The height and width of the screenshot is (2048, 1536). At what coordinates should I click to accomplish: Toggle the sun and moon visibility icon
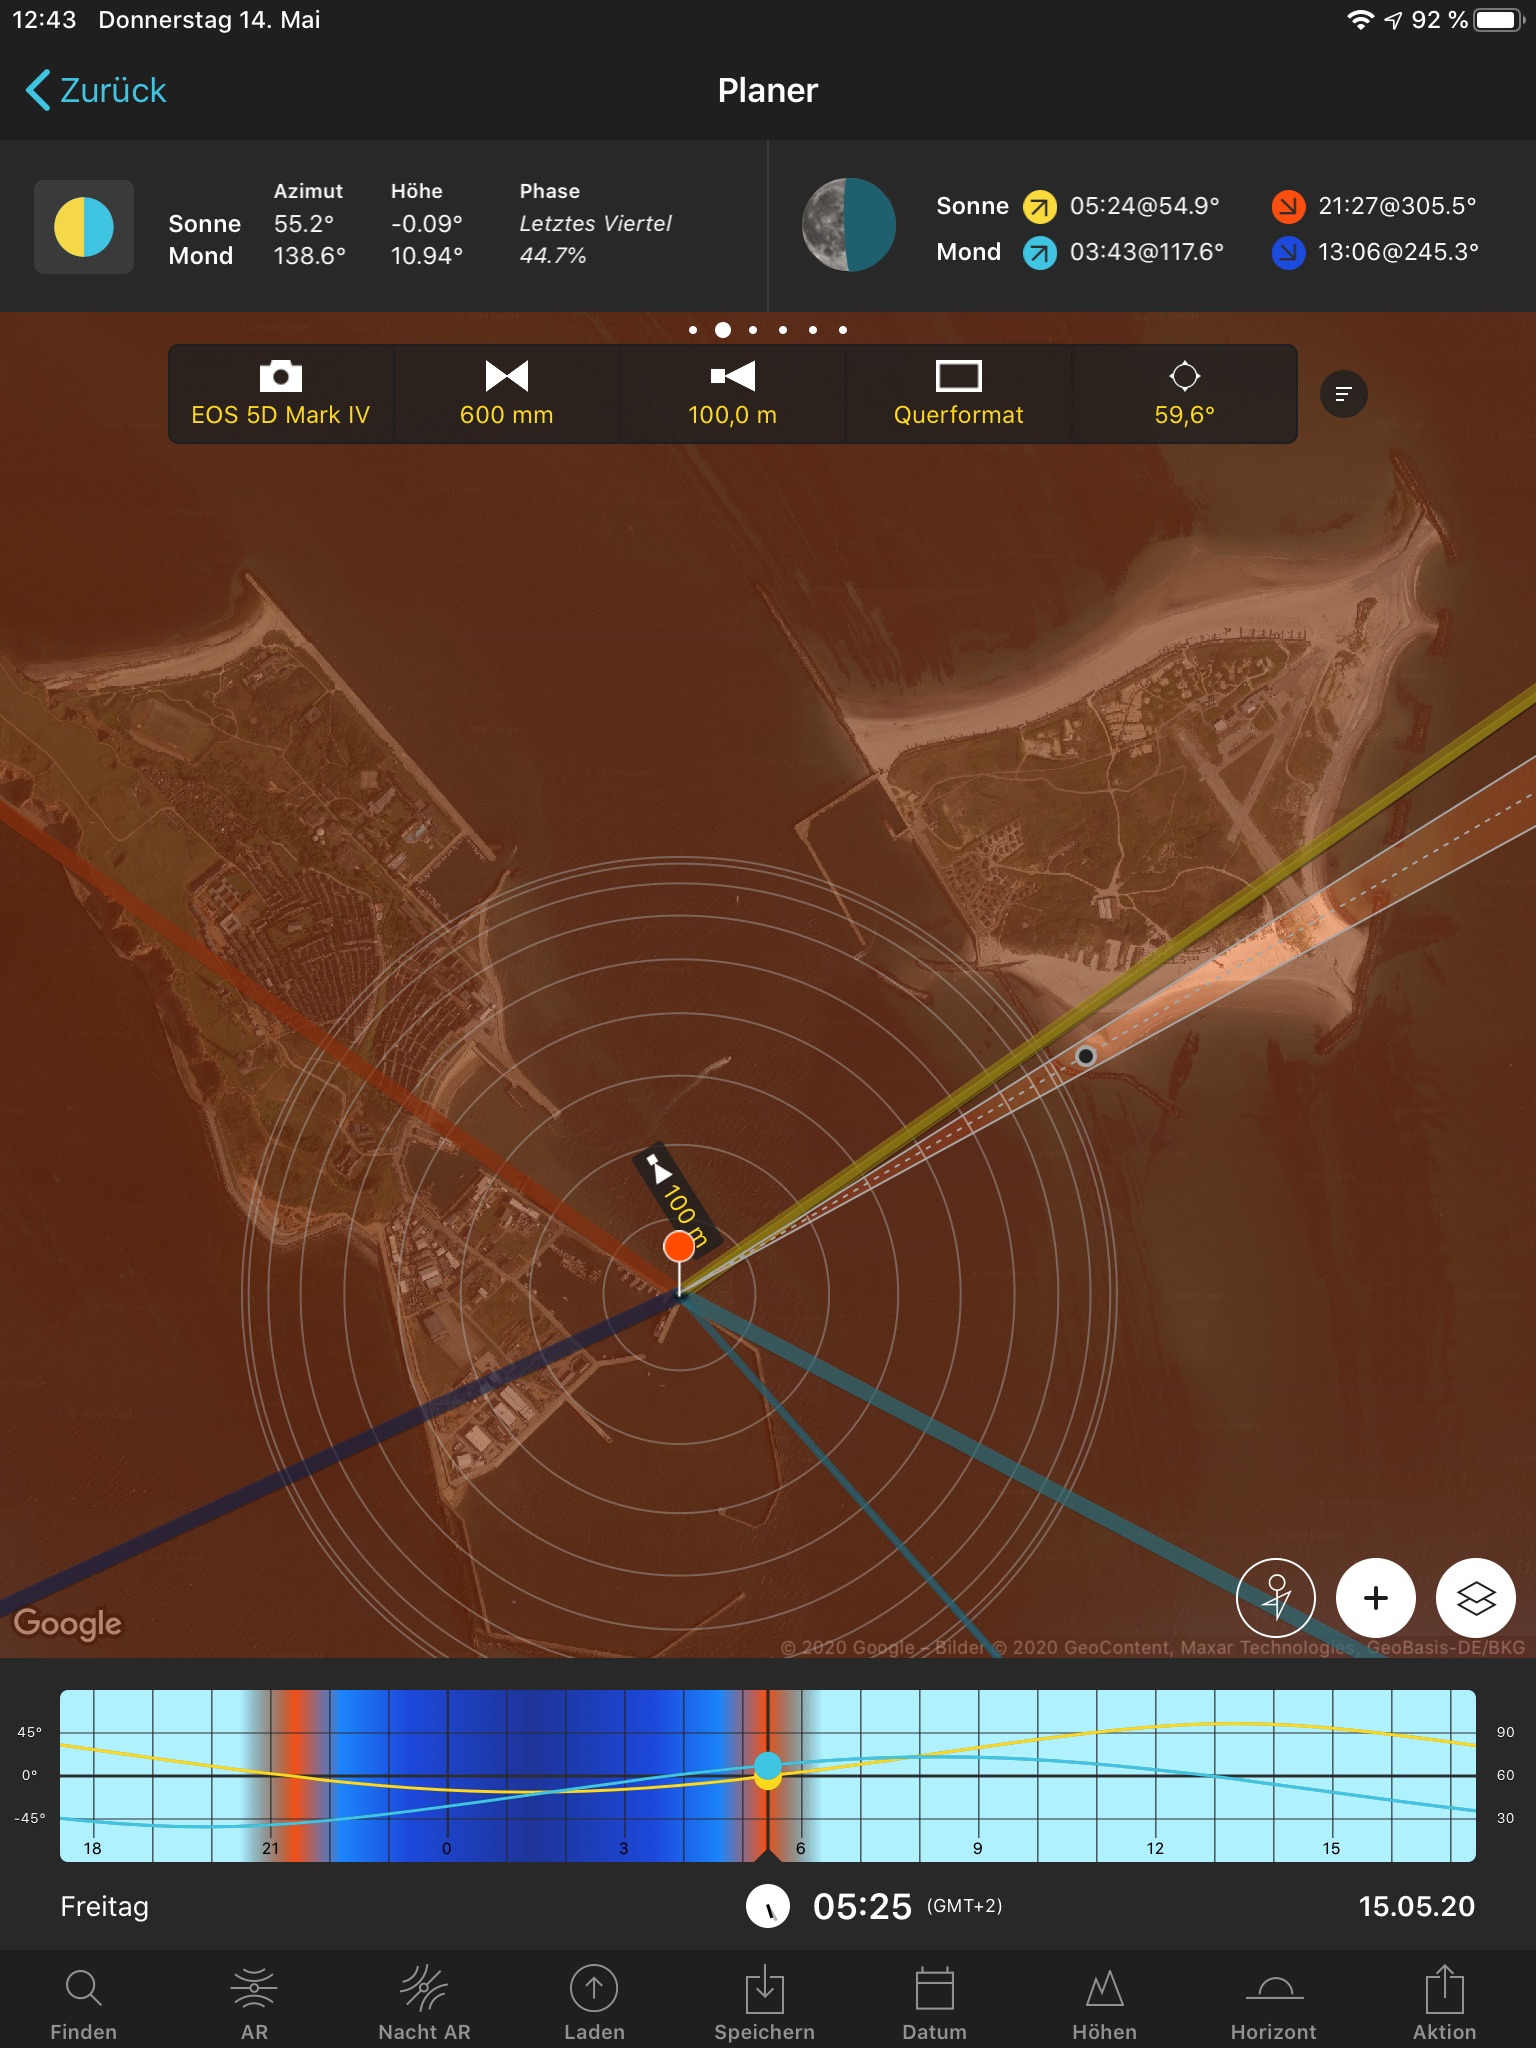[x=84, y=227]
